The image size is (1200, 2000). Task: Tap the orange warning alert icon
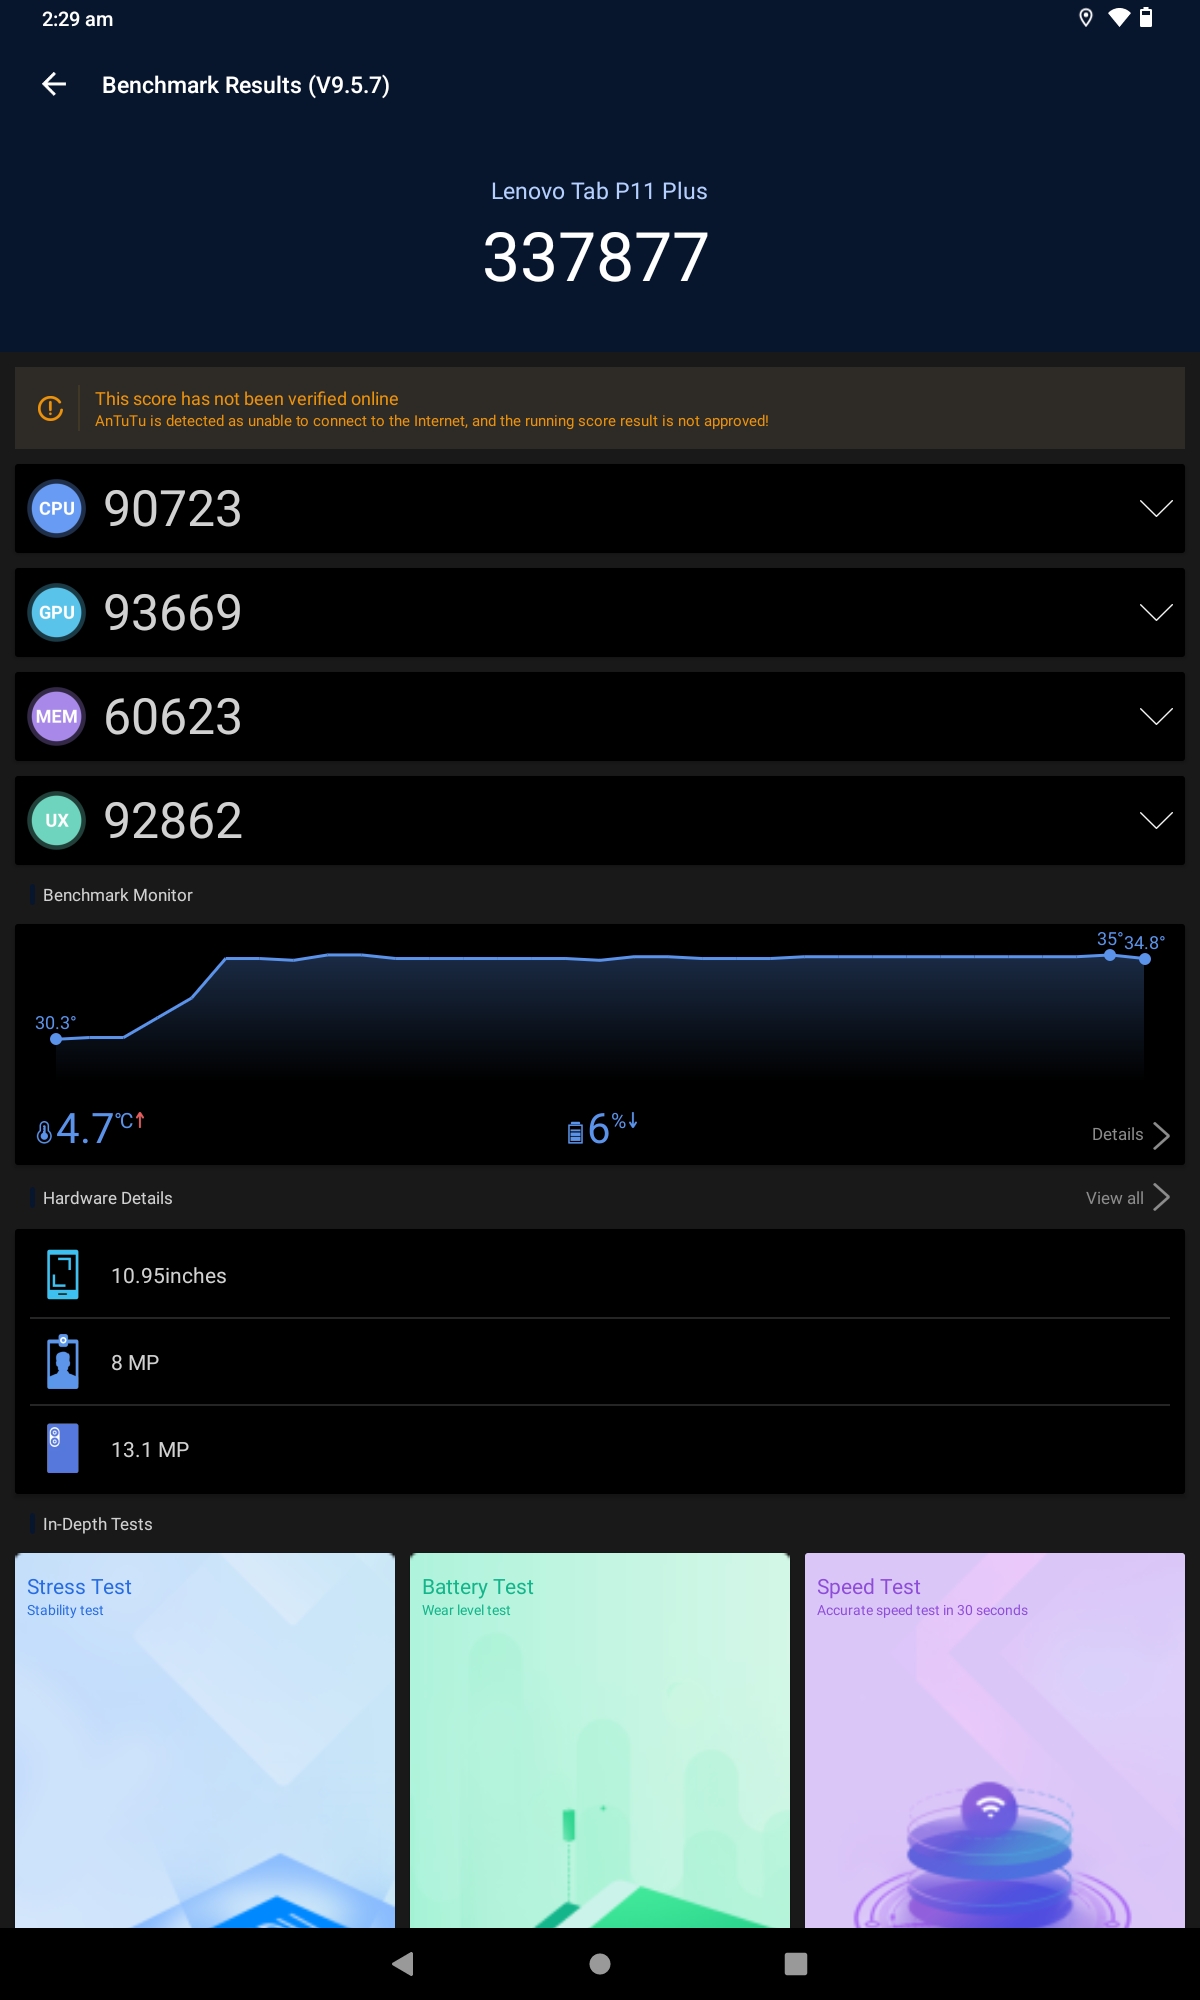50,408
